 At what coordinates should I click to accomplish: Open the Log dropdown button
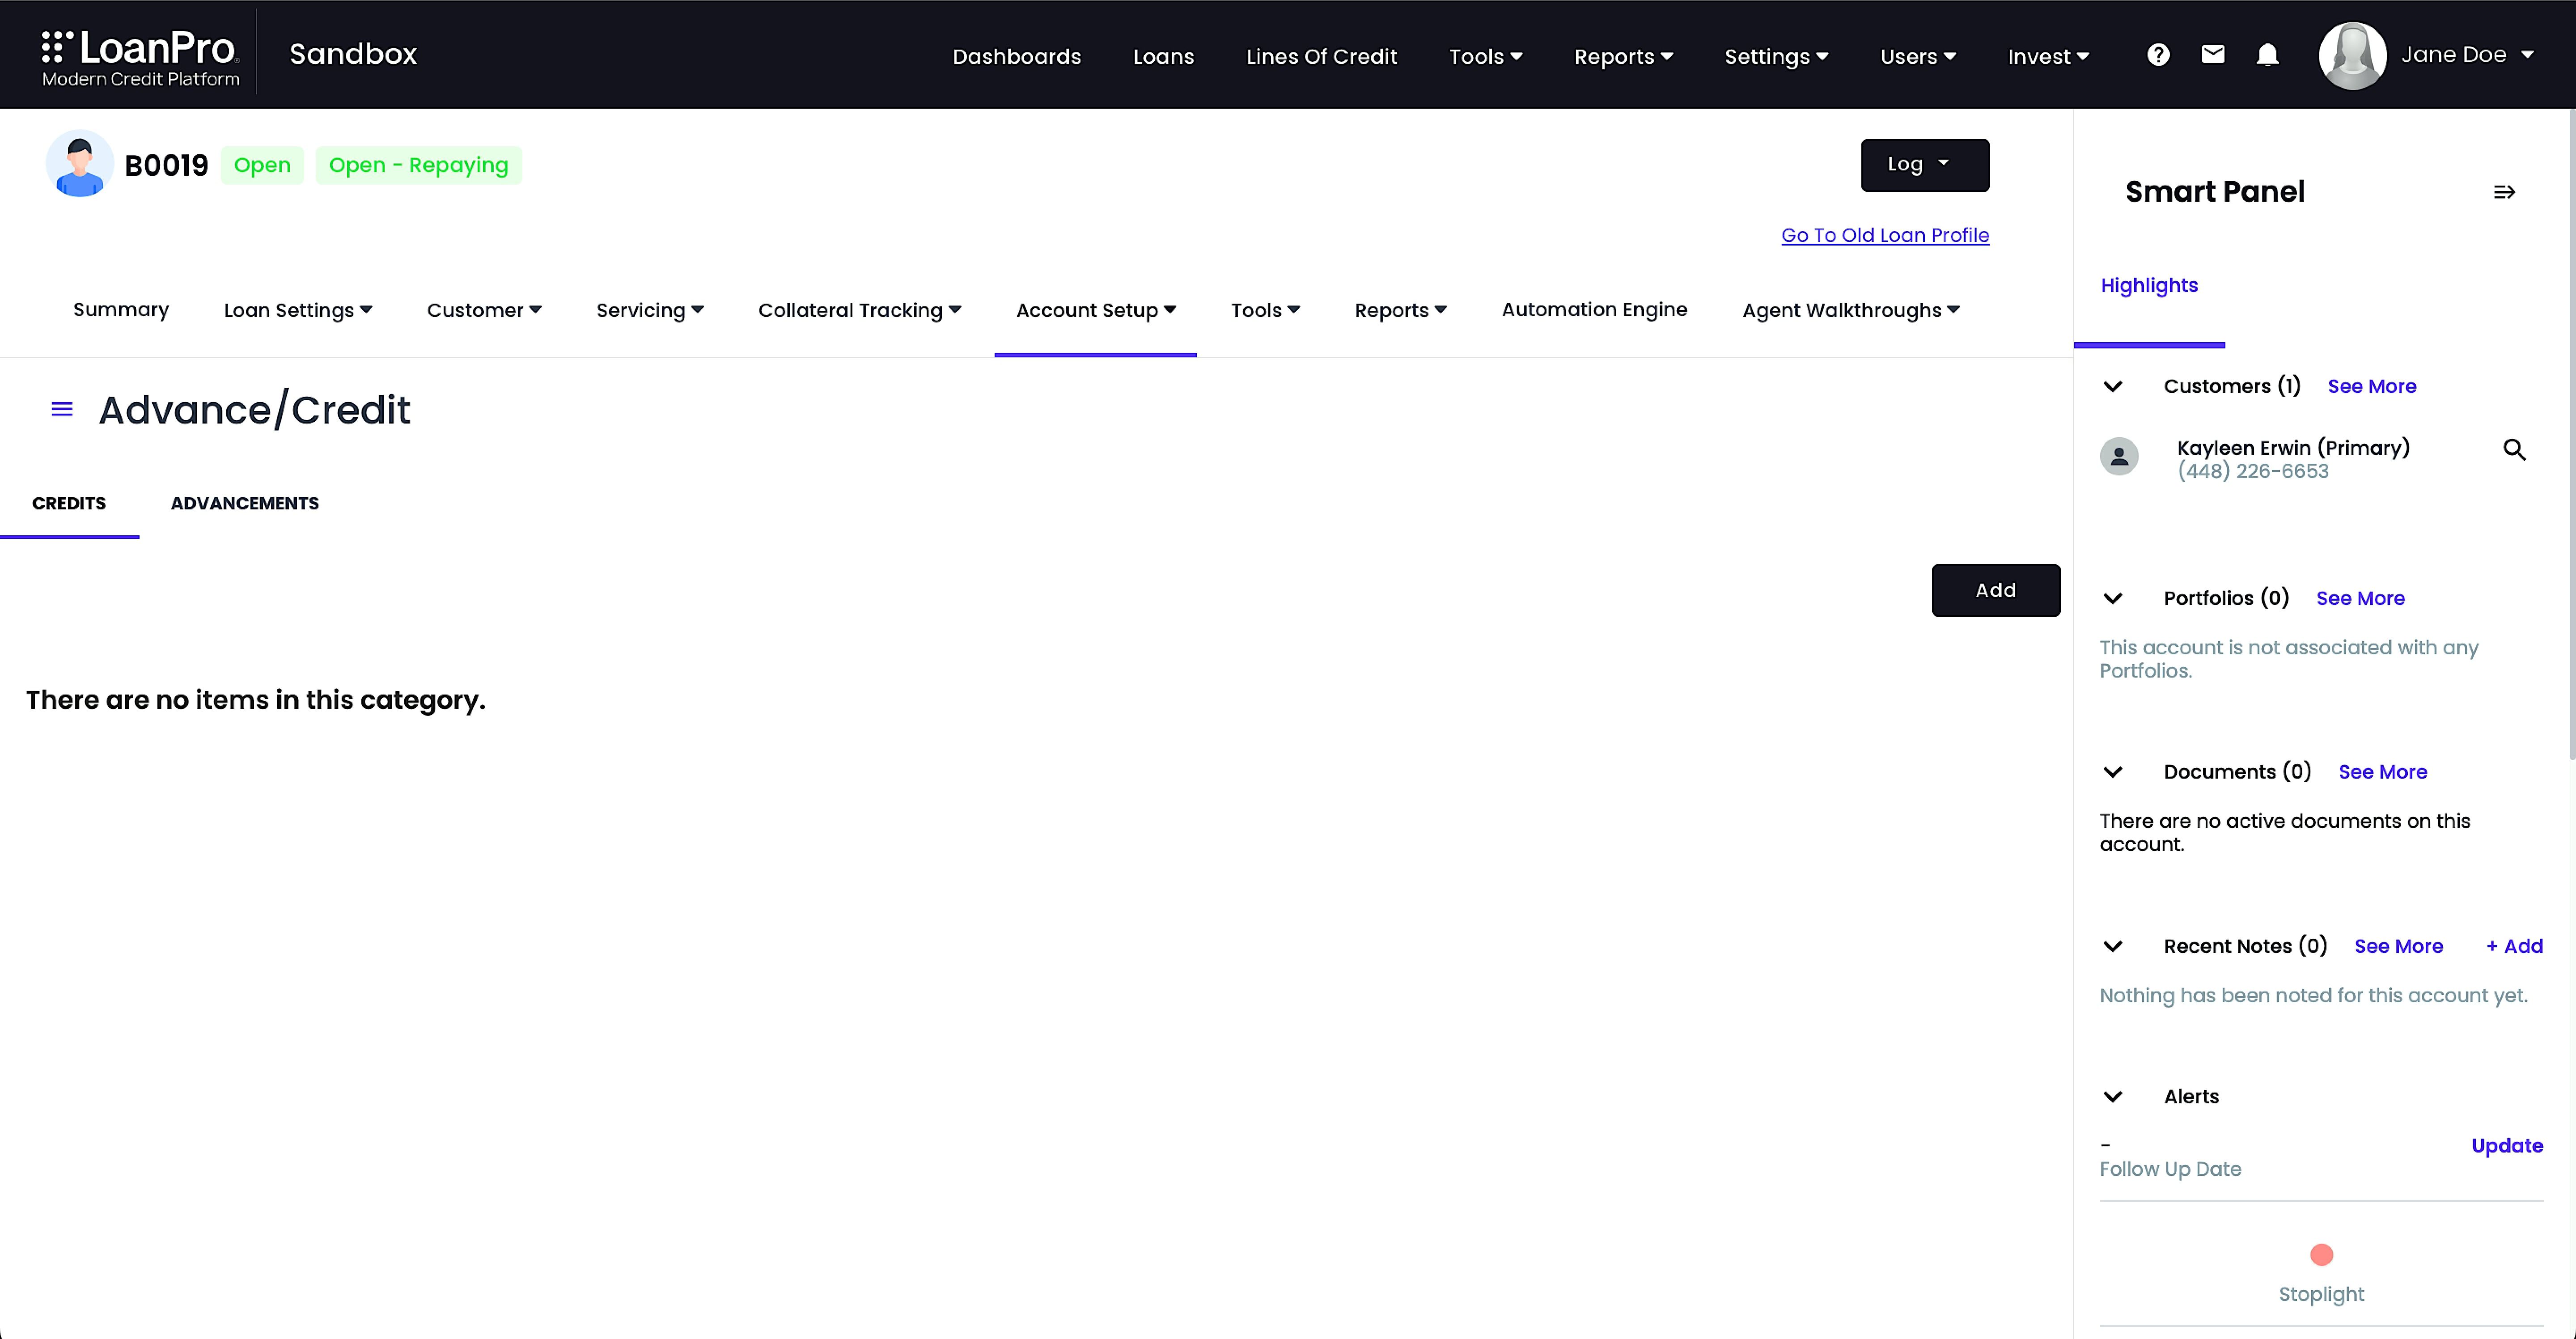(1924, 165)
